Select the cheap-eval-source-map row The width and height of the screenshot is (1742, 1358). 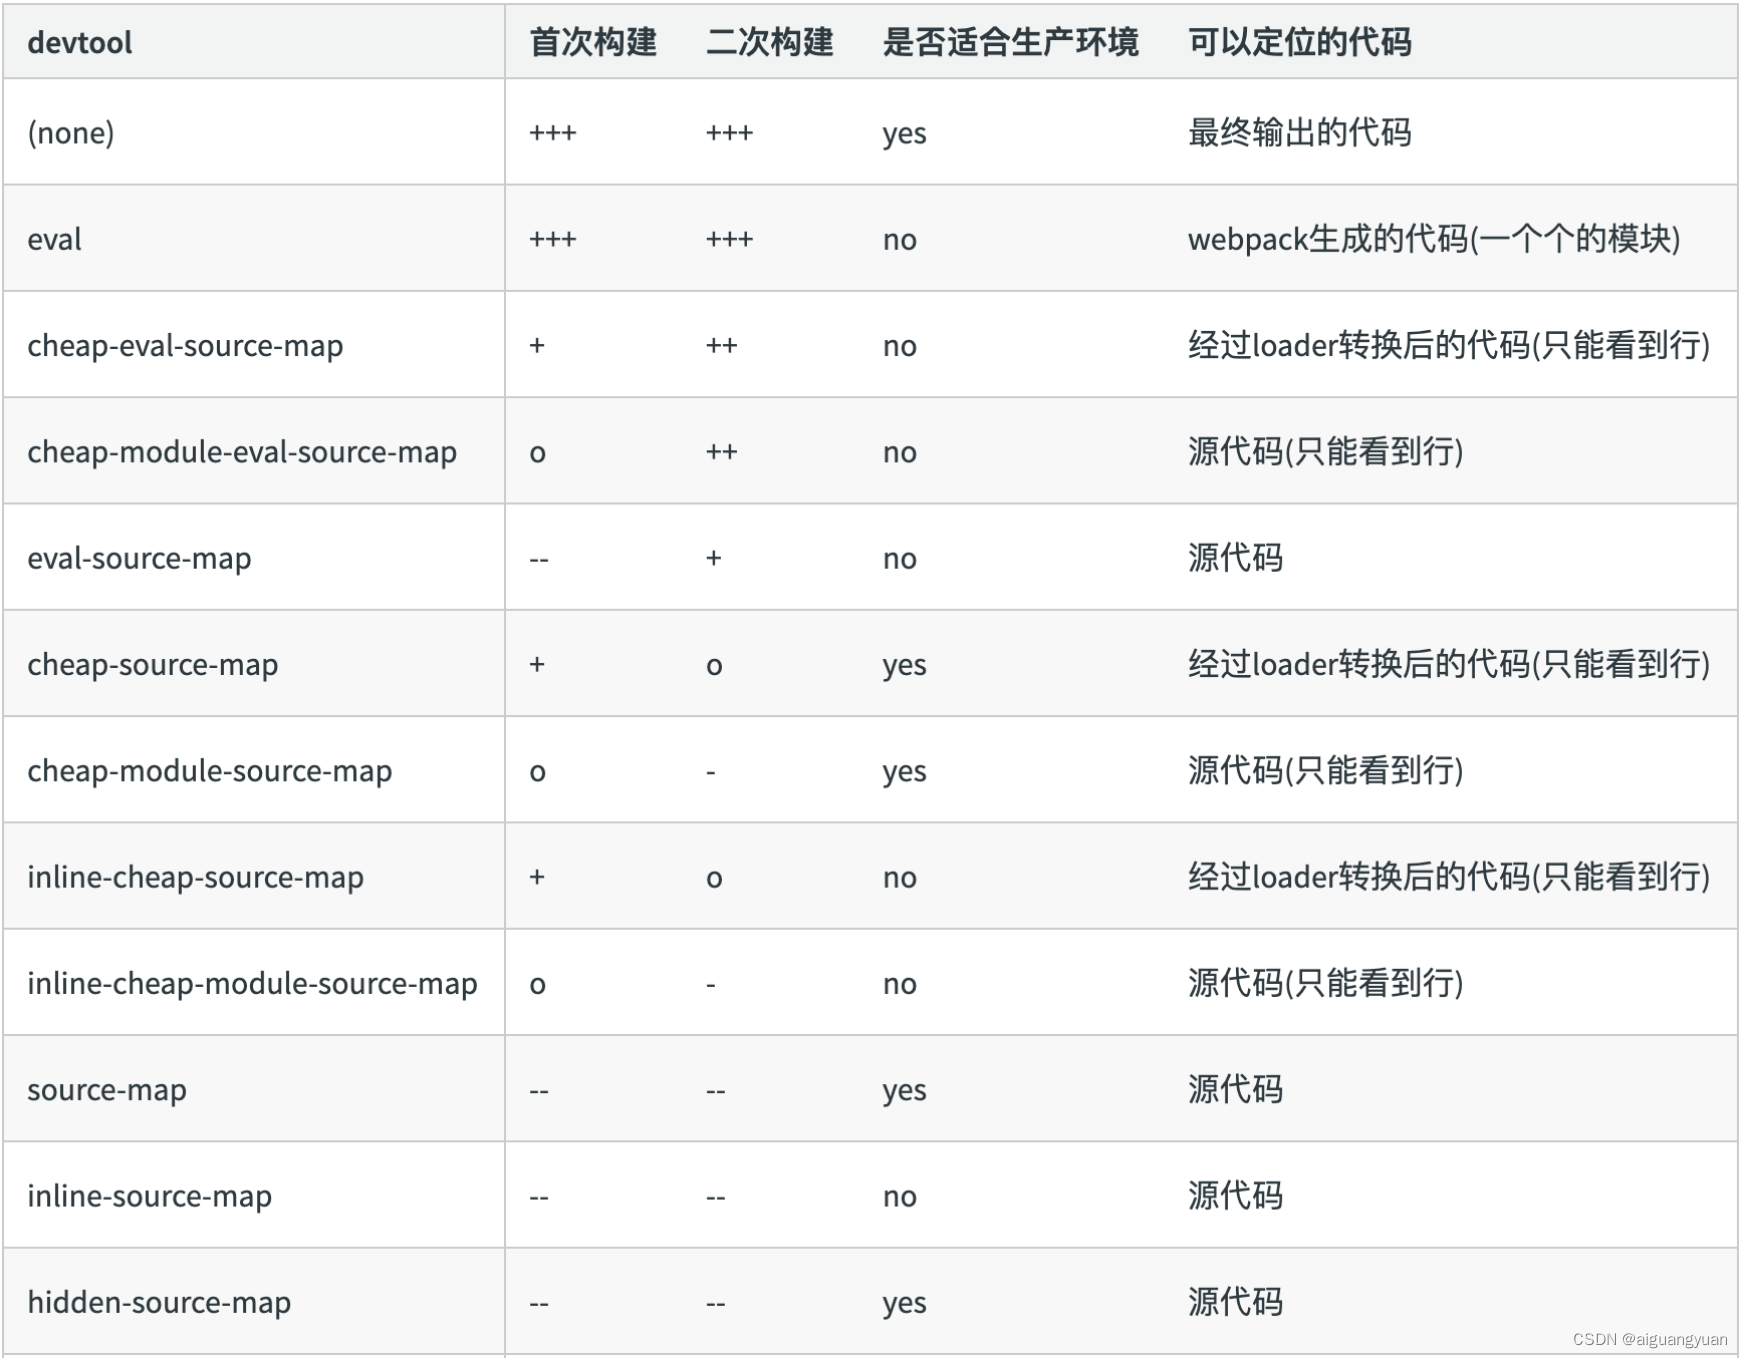(x=185, y=346)
